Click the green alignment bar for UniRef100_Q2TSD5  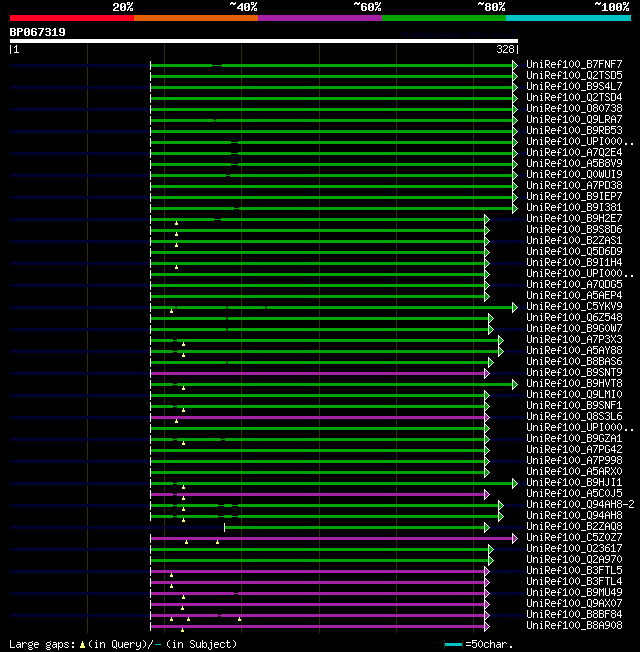click(x=331, y=77)
